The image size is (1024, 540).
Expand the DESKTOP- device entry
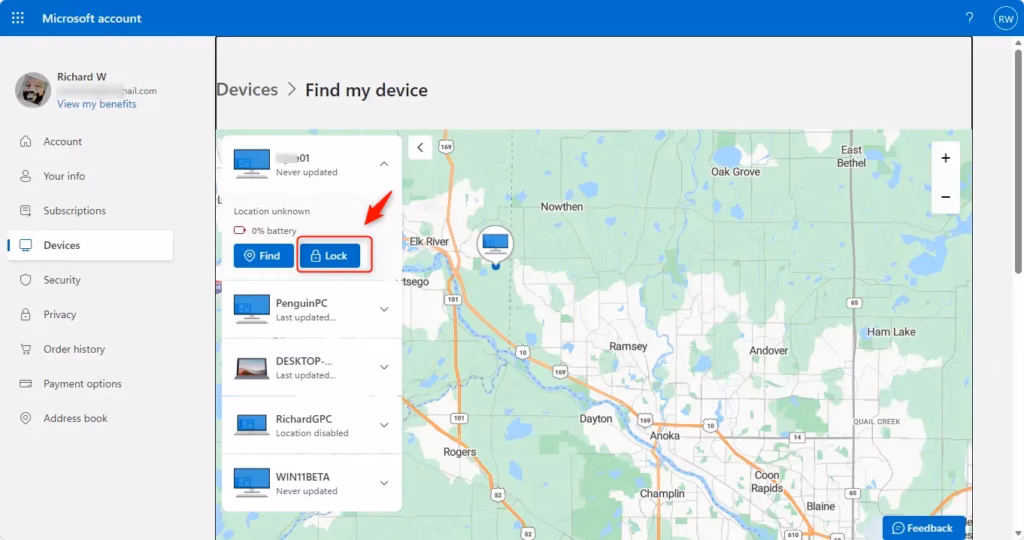point(384,367)
